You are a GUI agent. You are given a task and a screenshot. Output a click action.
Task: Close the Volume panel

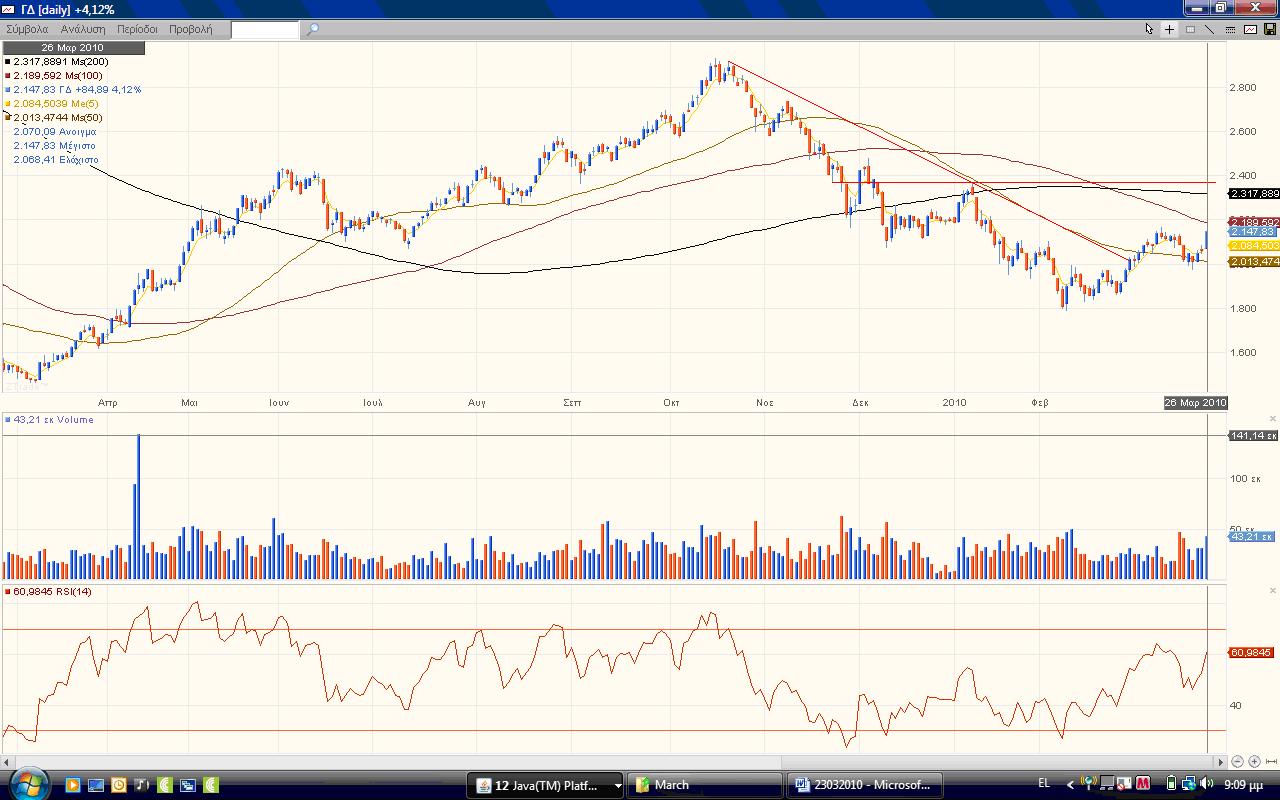click(1273, 419)
